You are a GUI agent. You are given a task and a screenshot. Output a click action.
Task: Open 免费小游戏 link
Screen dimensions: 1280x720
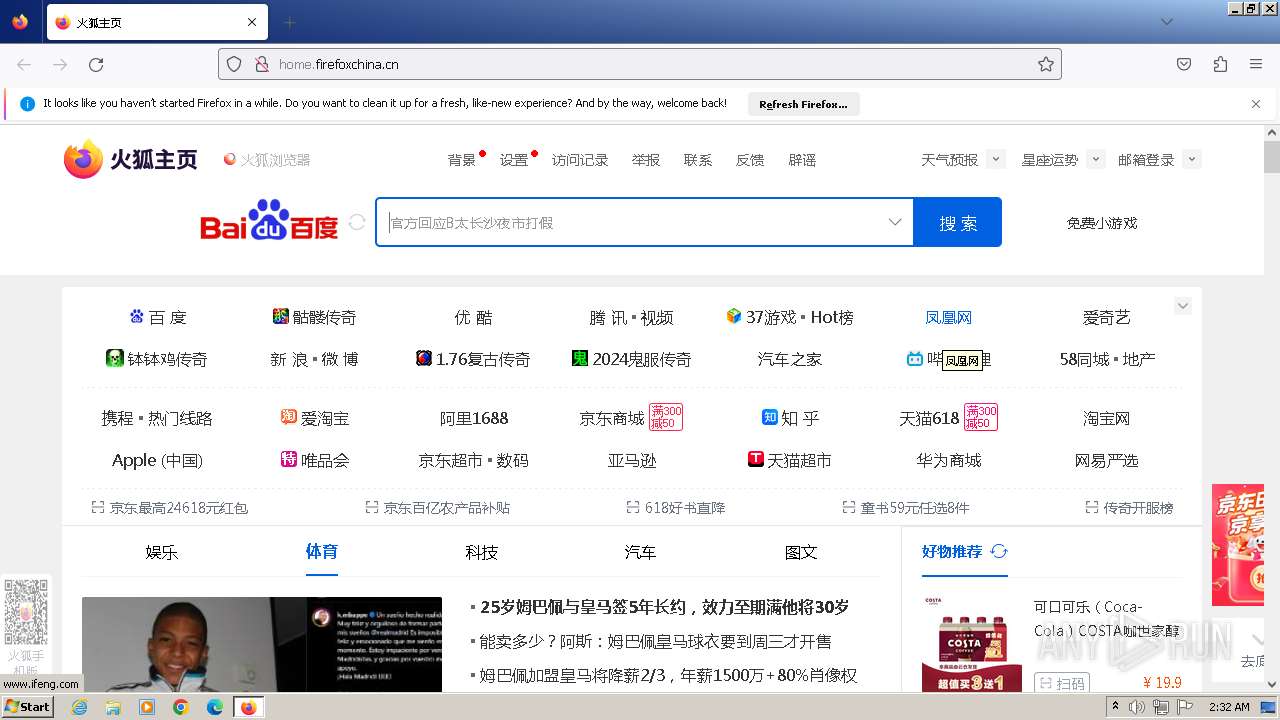(1102, 223)
